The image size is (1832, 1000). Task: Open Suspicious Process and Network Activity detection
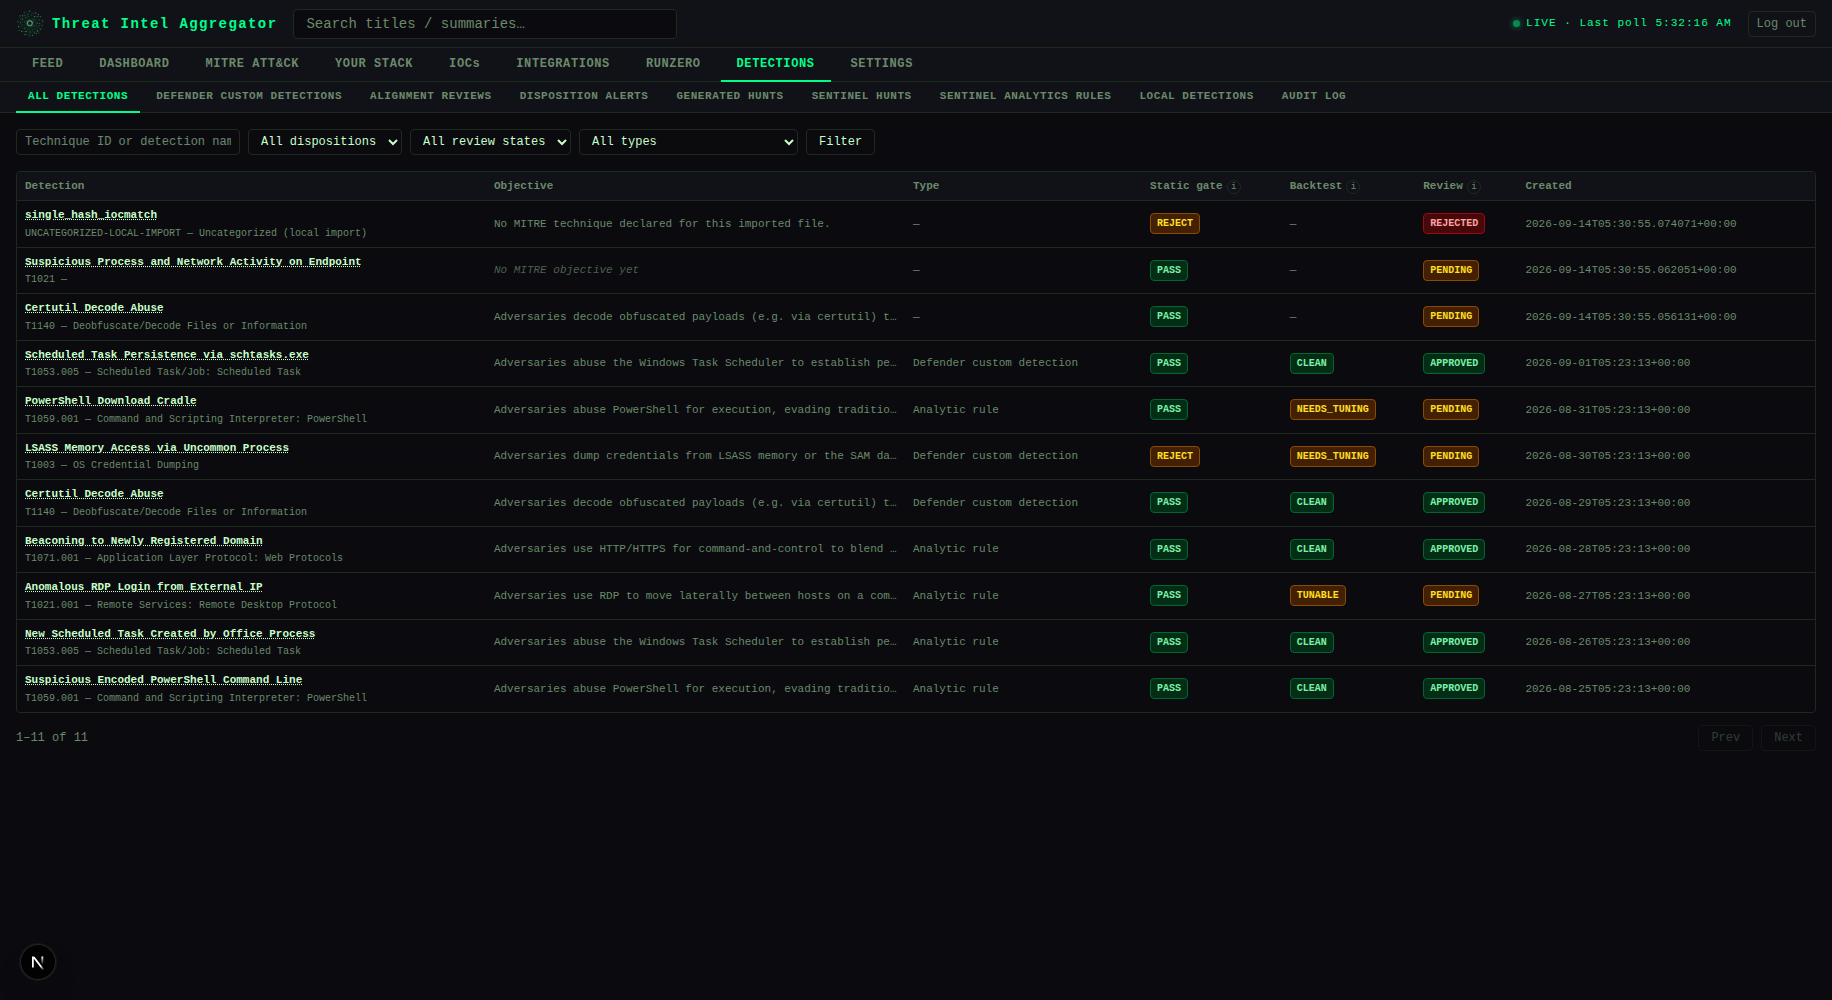(x=193, y=262)
